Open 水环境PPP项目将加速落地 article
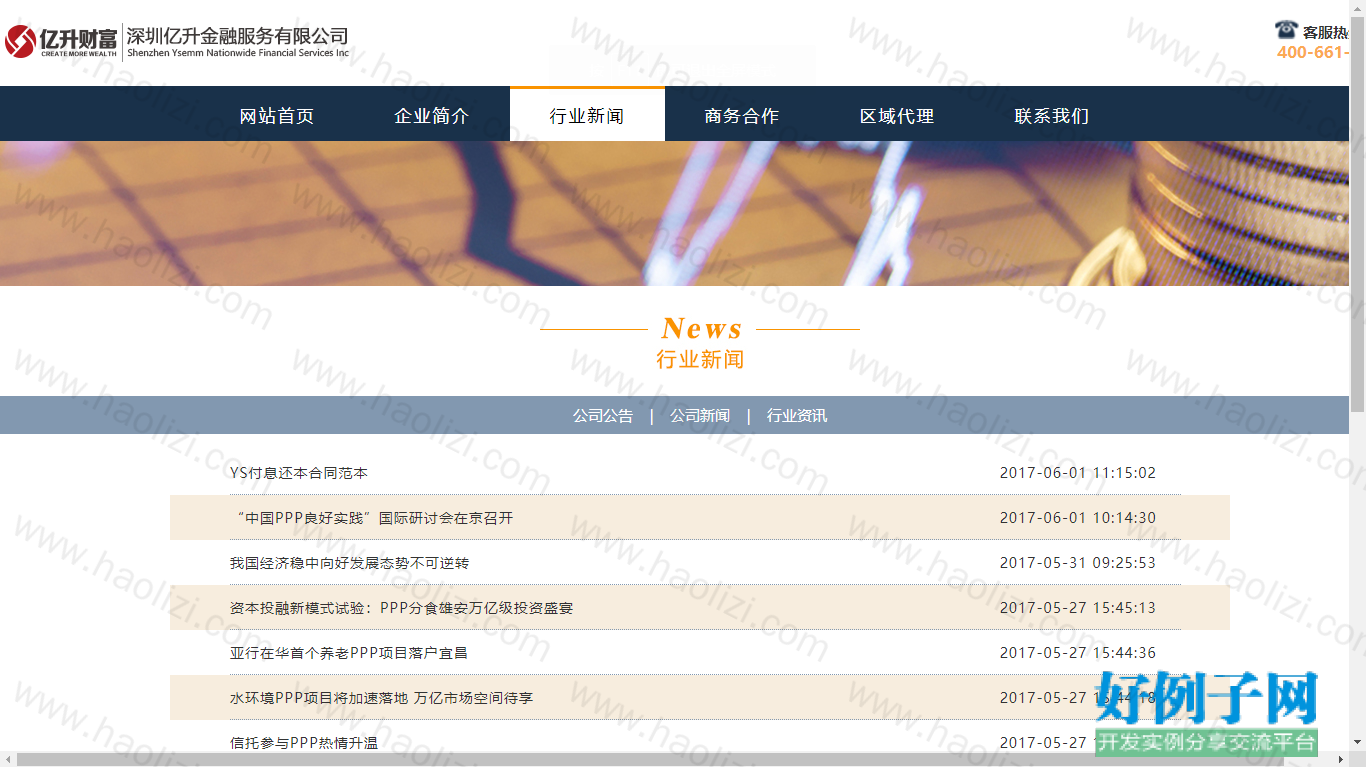 pyautogui.click(x=381, y=698)
